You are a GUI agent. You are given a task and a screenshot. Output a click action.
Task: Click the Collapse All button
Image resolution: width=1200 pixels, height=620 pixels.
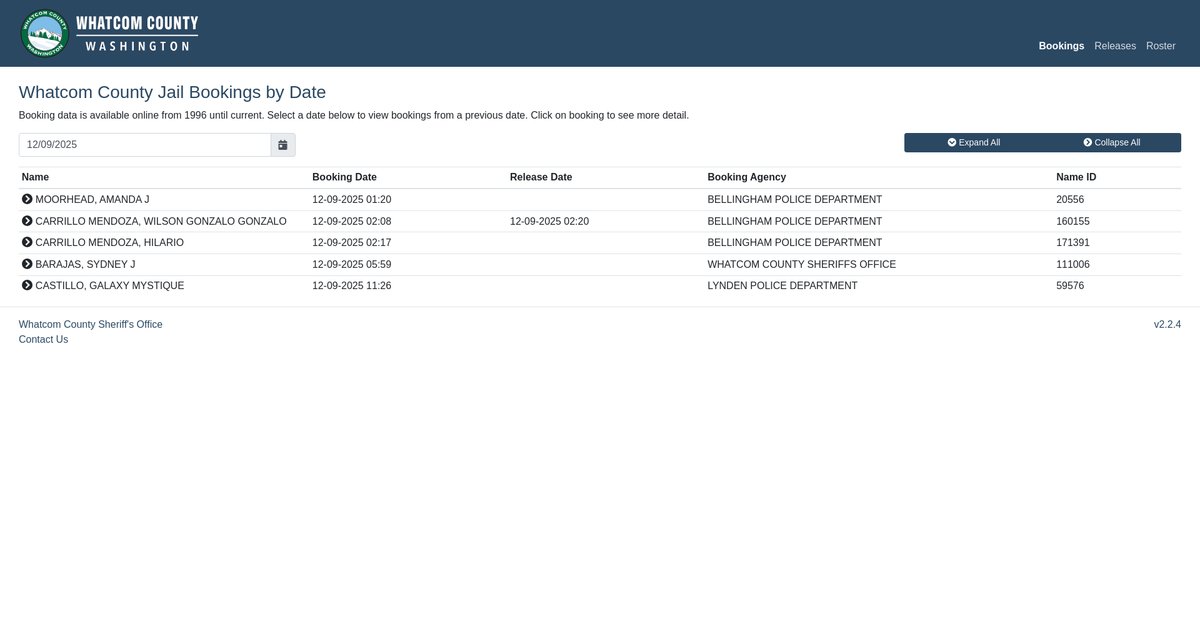click(x=1111, y=143)
